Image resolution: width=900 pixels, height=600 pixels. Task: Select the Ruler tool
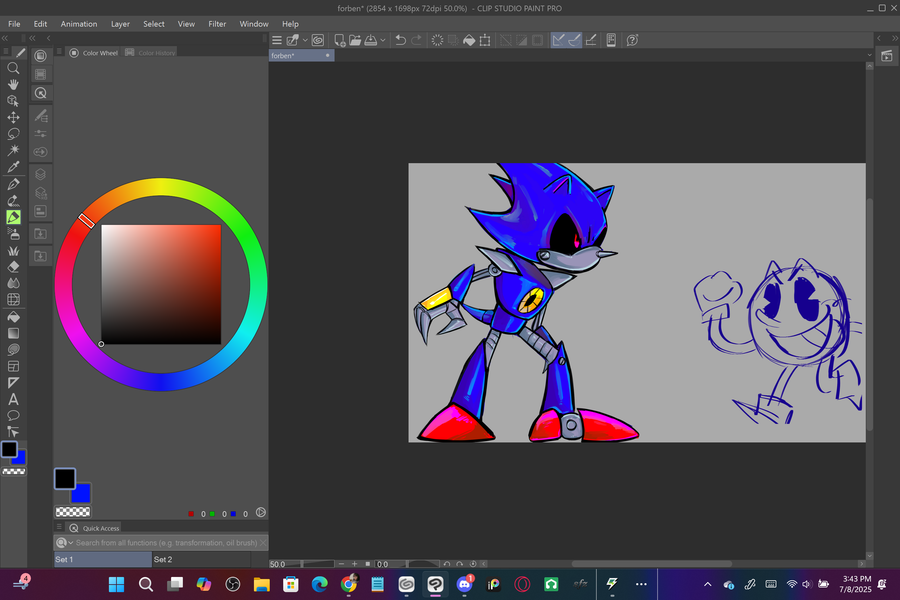(x=13, y=383)
